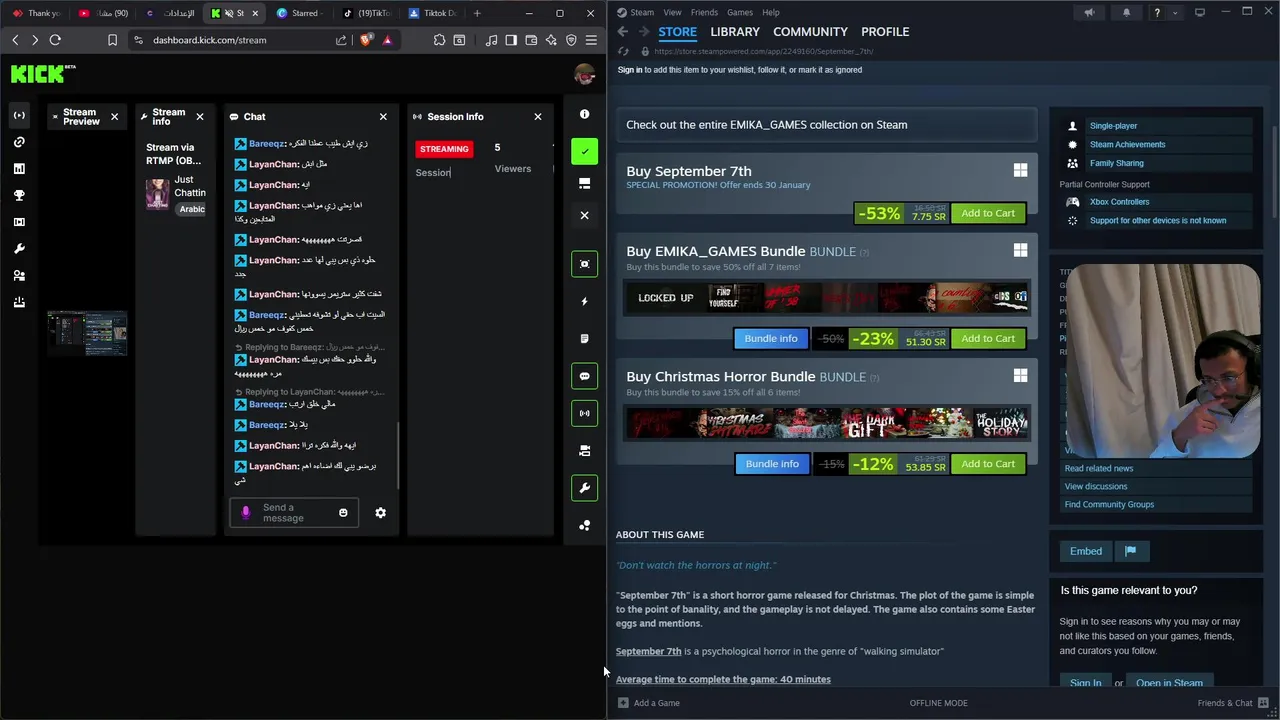Click Sign in link at top of Steam page
This screenshot has height=720, width=1280.
pyautogui.click(x=630, y=70)
